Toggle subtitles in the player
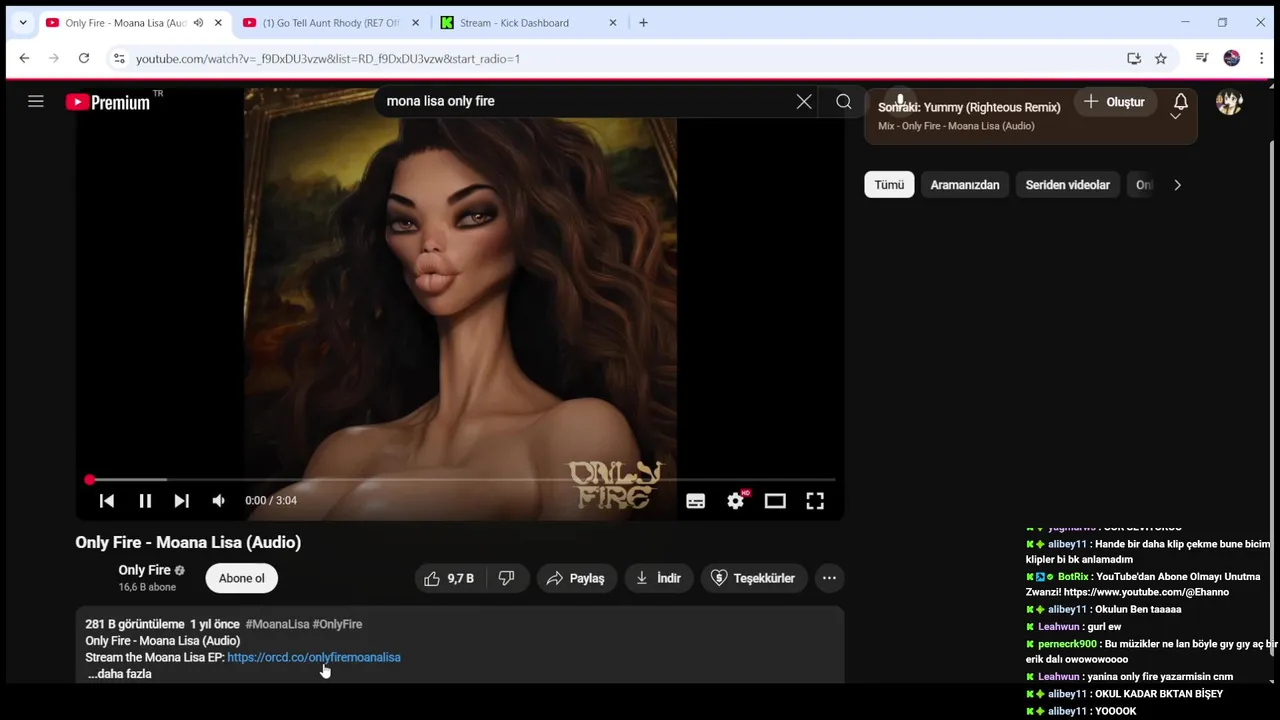Viewport: 1280px width, 720px height. click(696, 501)
